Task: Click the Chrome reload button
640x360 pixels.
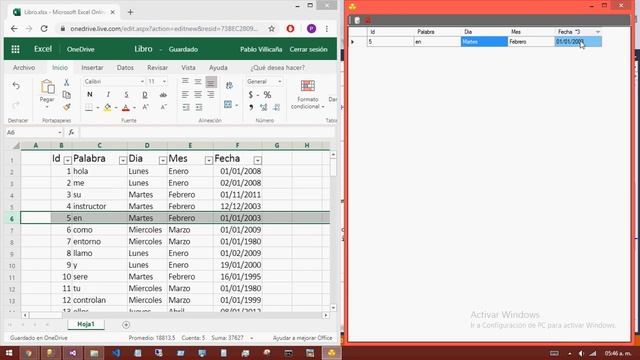Action: [x=44, y=29]
